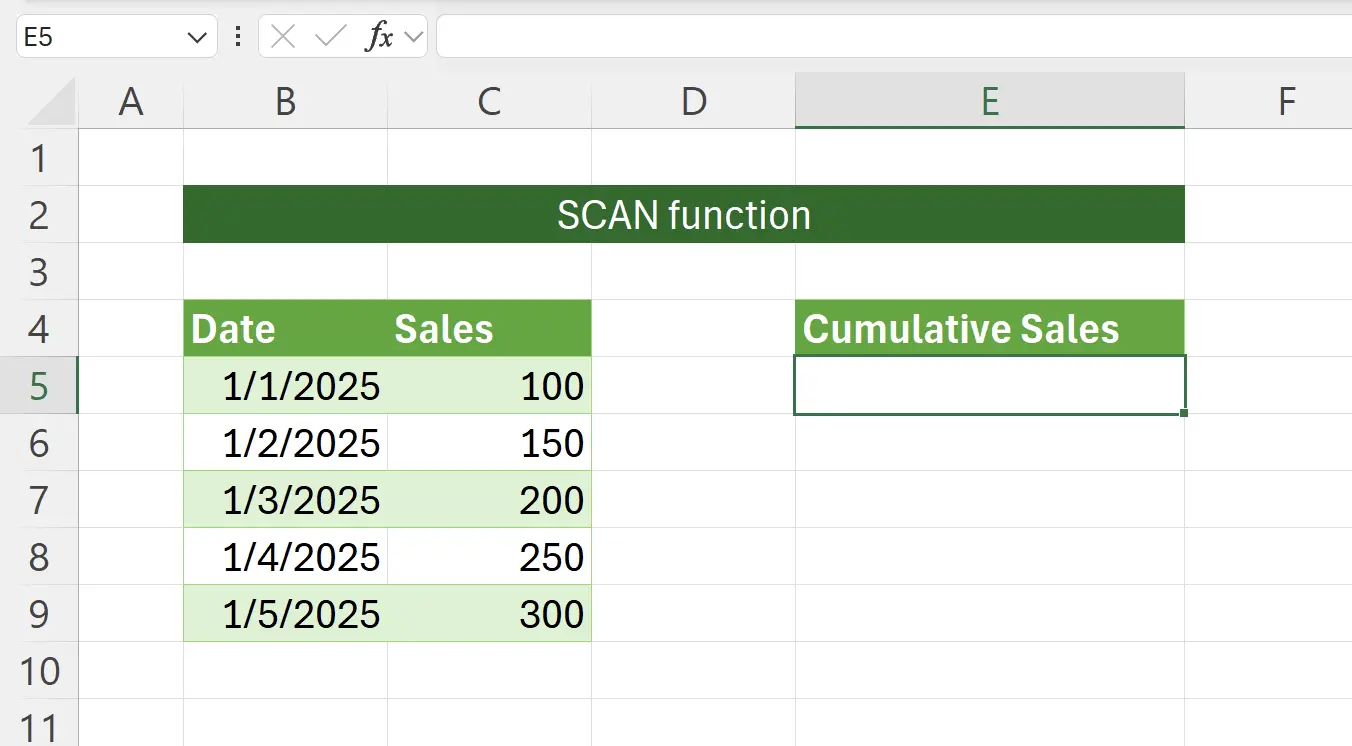Click cell containing 1/3/2025

tap(285, 500)
